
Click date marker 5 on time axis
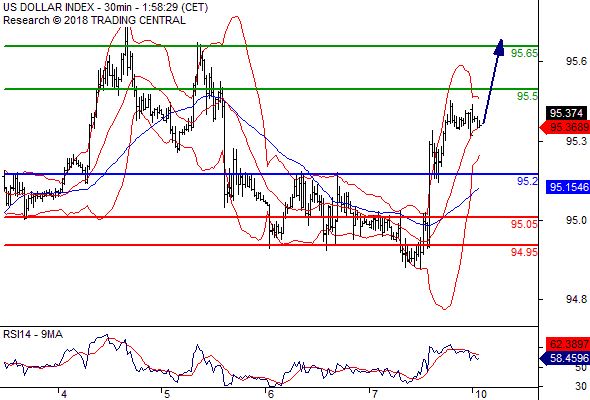(x=167, y=394)
